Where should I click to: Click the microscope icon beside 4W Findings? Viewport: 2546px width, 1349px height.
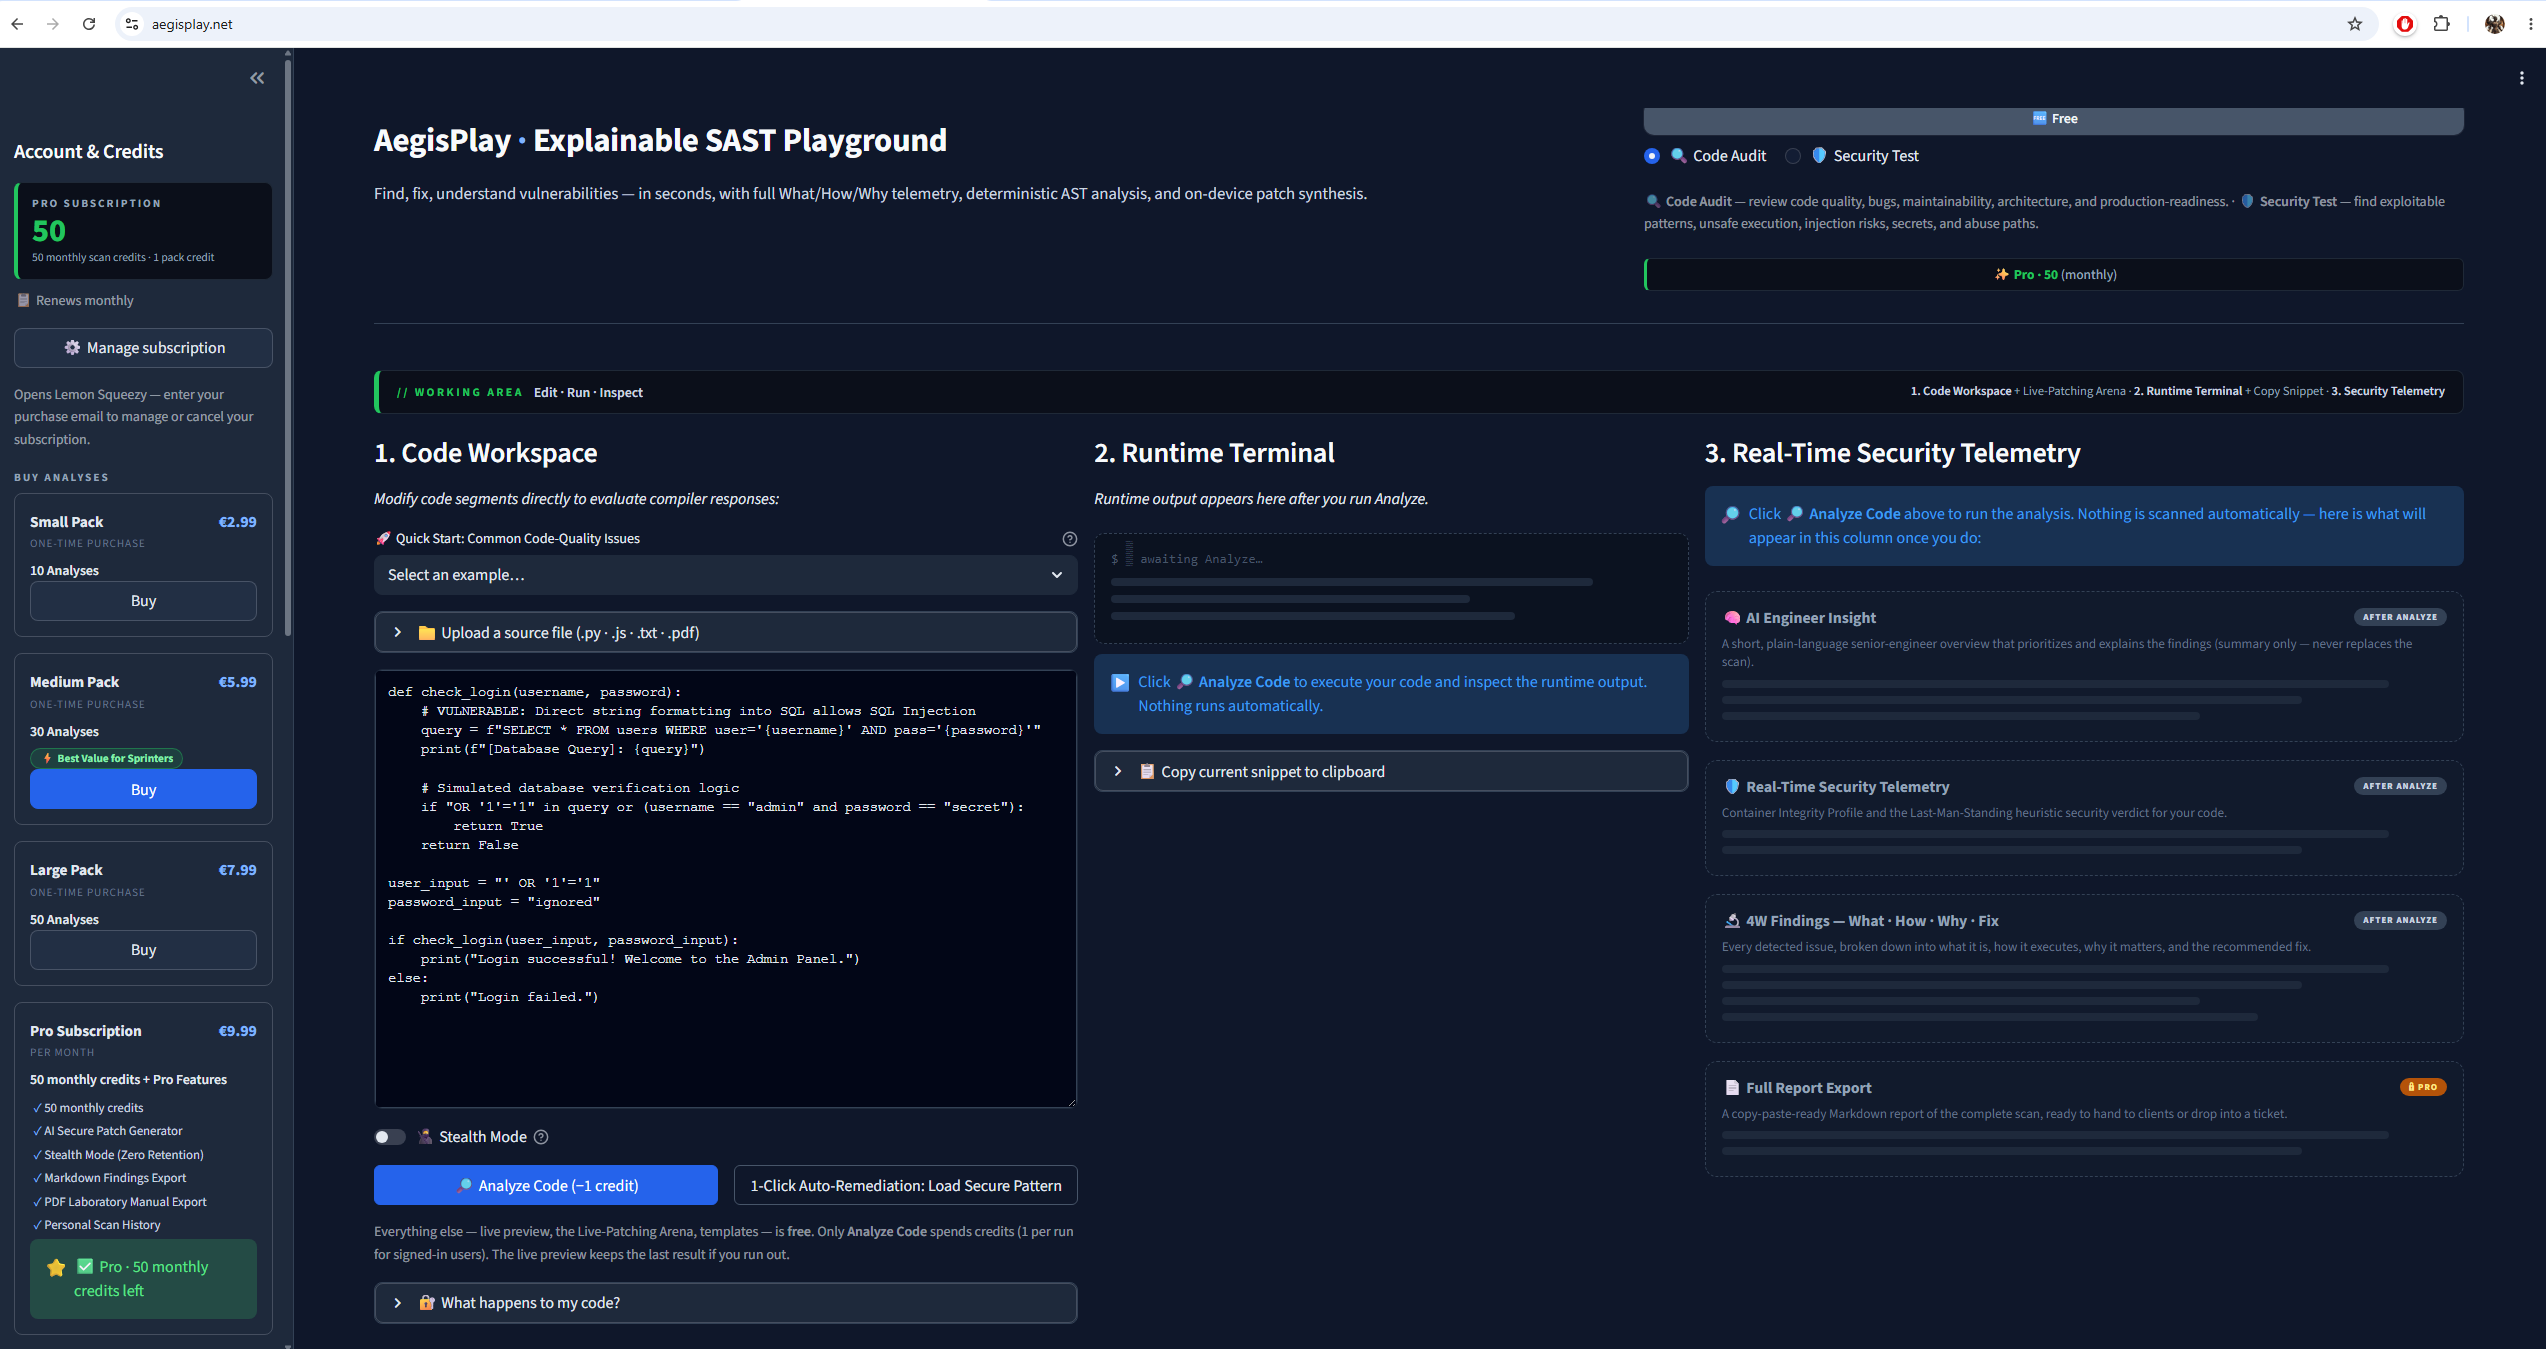coord(1732,921)
